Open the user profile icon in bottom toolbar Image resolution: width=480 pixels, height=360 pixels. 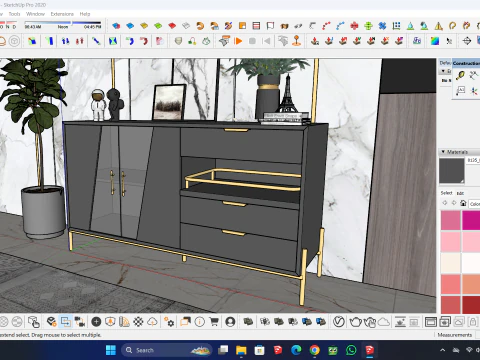pyautogui.click(x=230, y=322)
